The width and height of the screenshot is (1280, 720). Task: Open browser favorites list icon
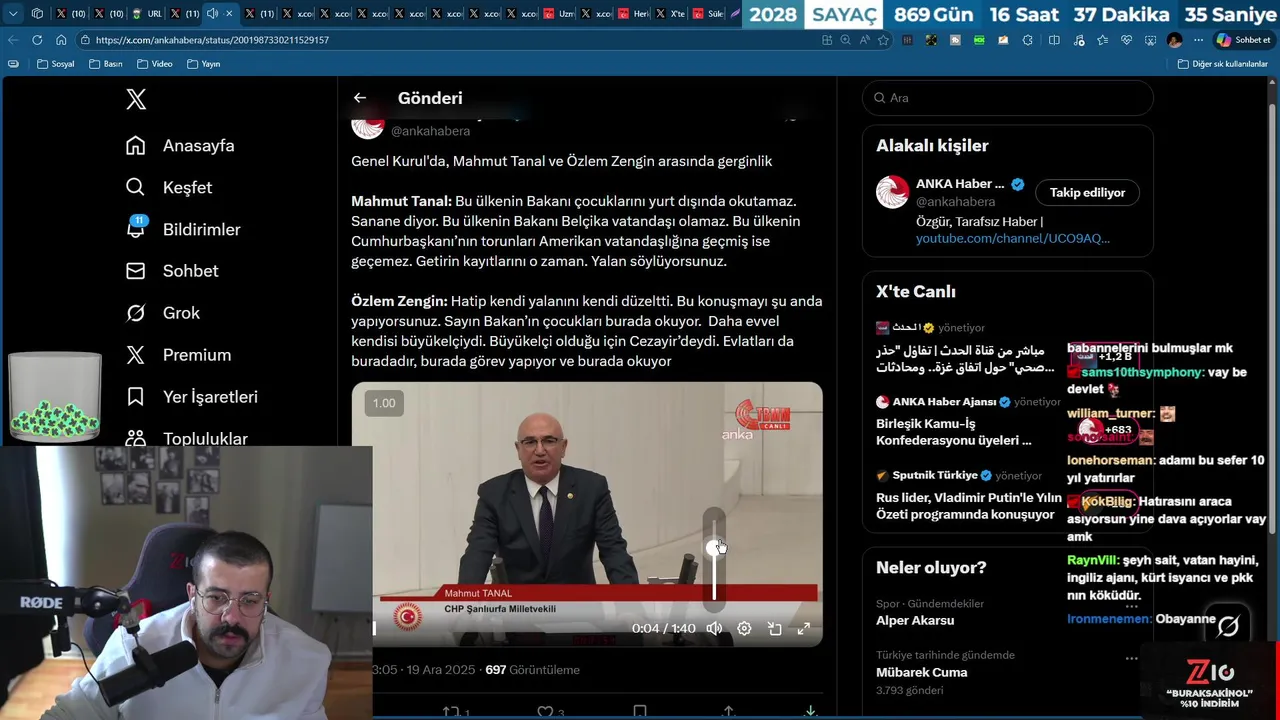pos(1102,40)
